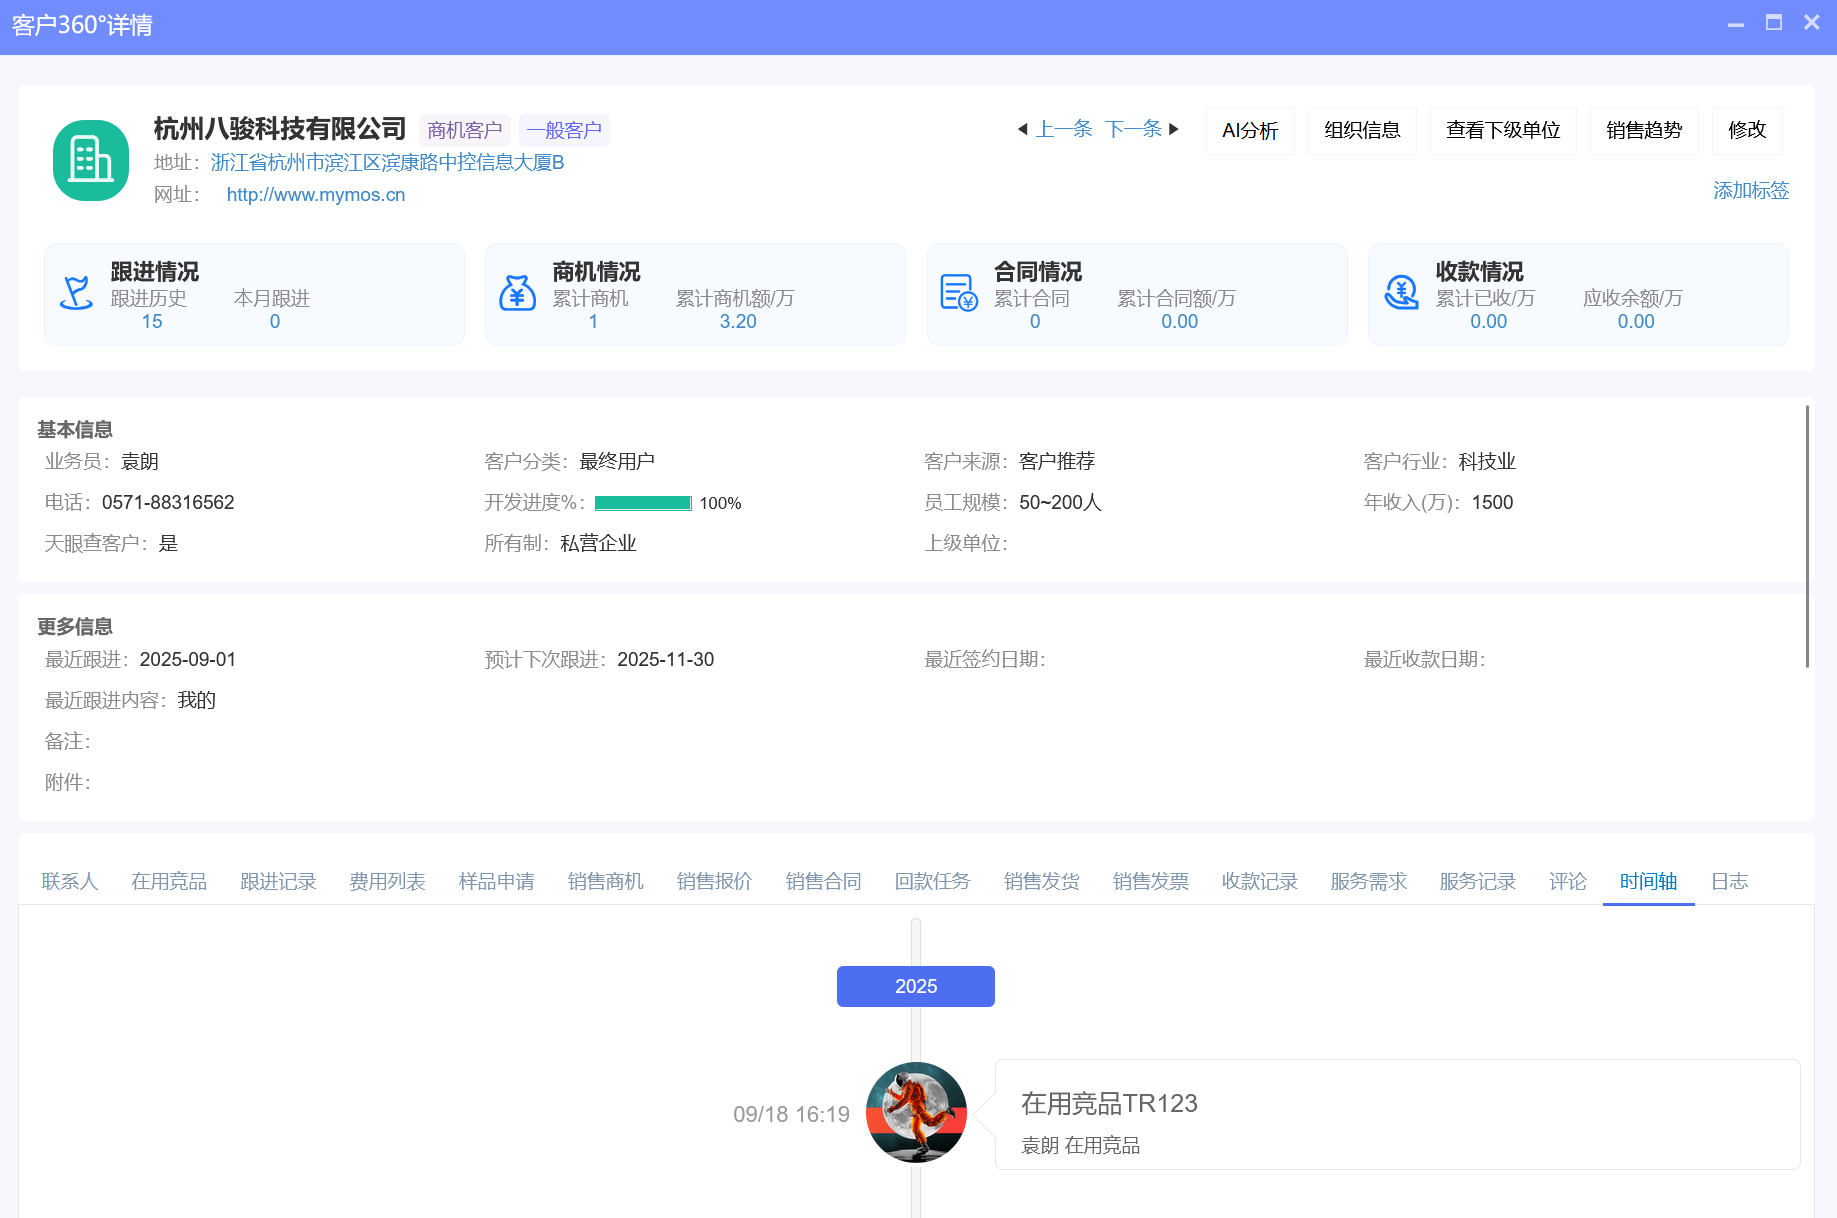Click the 修改 edit button

(x=1747, y=131)
